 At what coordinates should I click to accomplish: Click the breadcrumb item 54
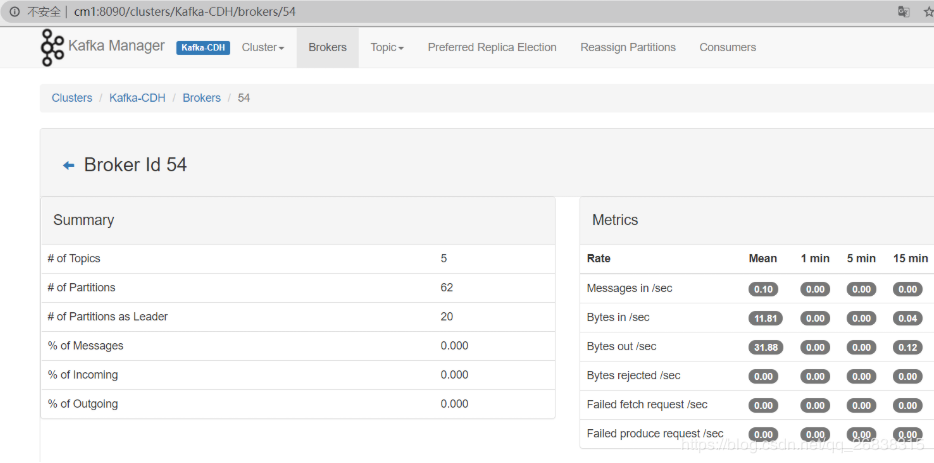[x=244, y=98]
